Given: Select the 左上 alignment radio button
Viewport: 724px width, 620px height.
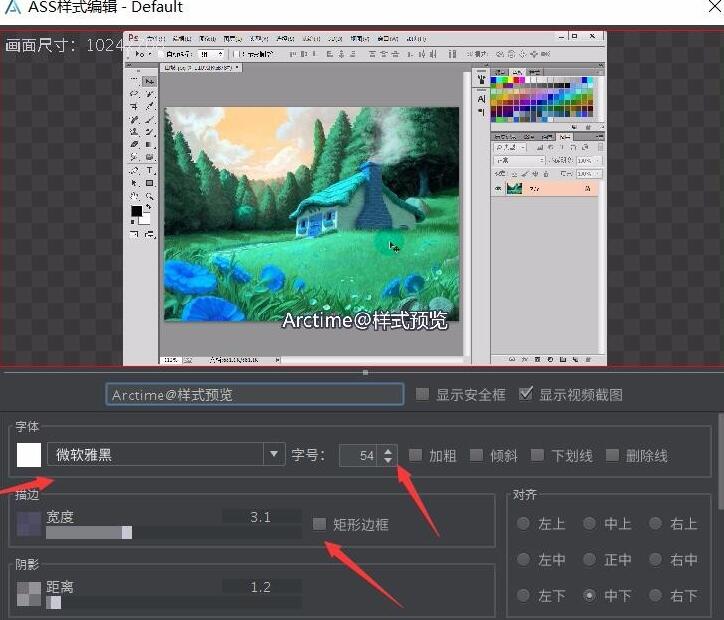Looking at the screenshot, I should click(x=523, y=524).
